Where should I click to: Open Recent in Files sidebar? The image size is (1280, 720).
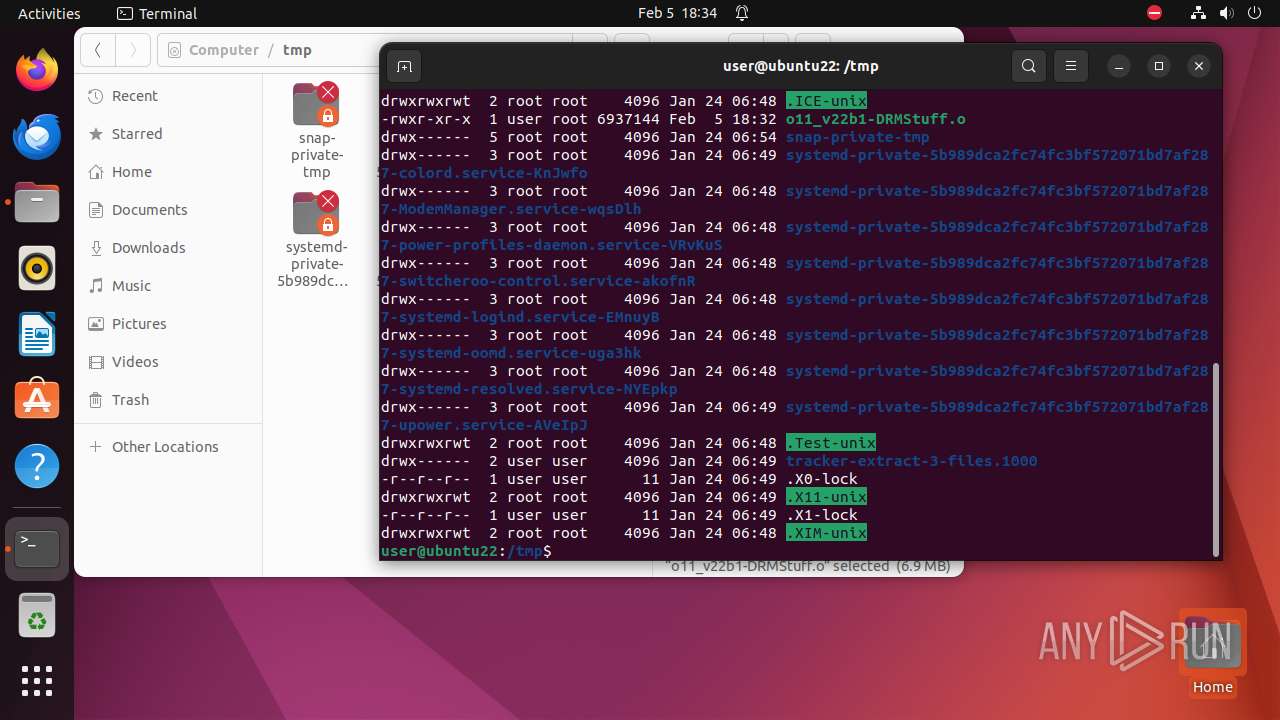168,96
